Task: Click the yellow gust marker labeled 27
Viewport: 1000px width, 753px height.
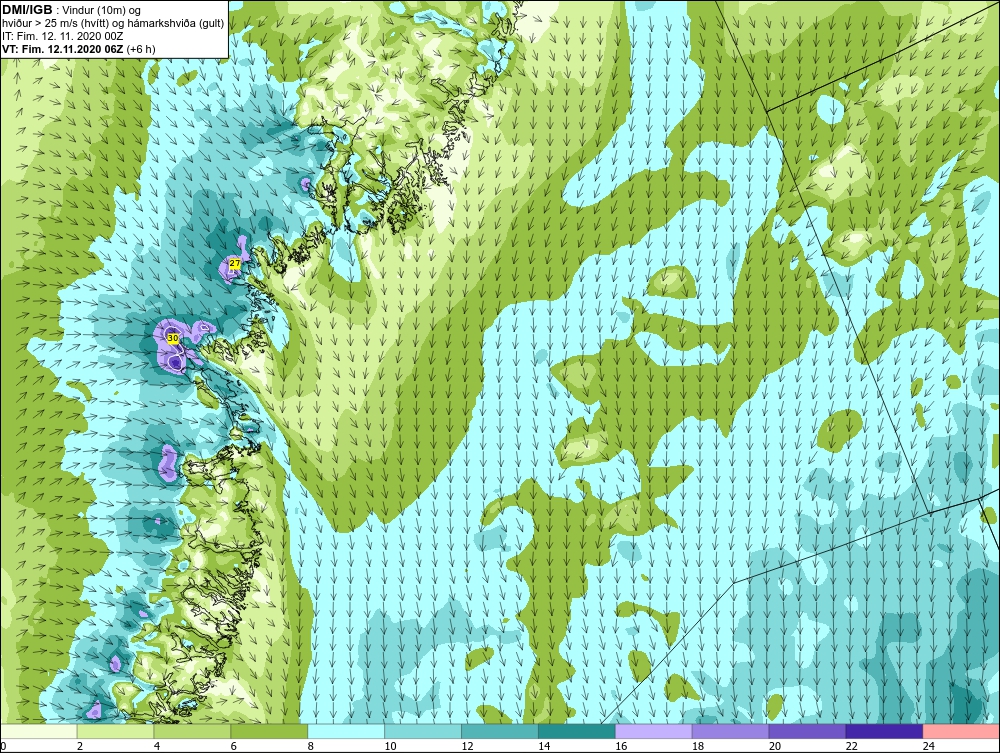Action: 235,263
